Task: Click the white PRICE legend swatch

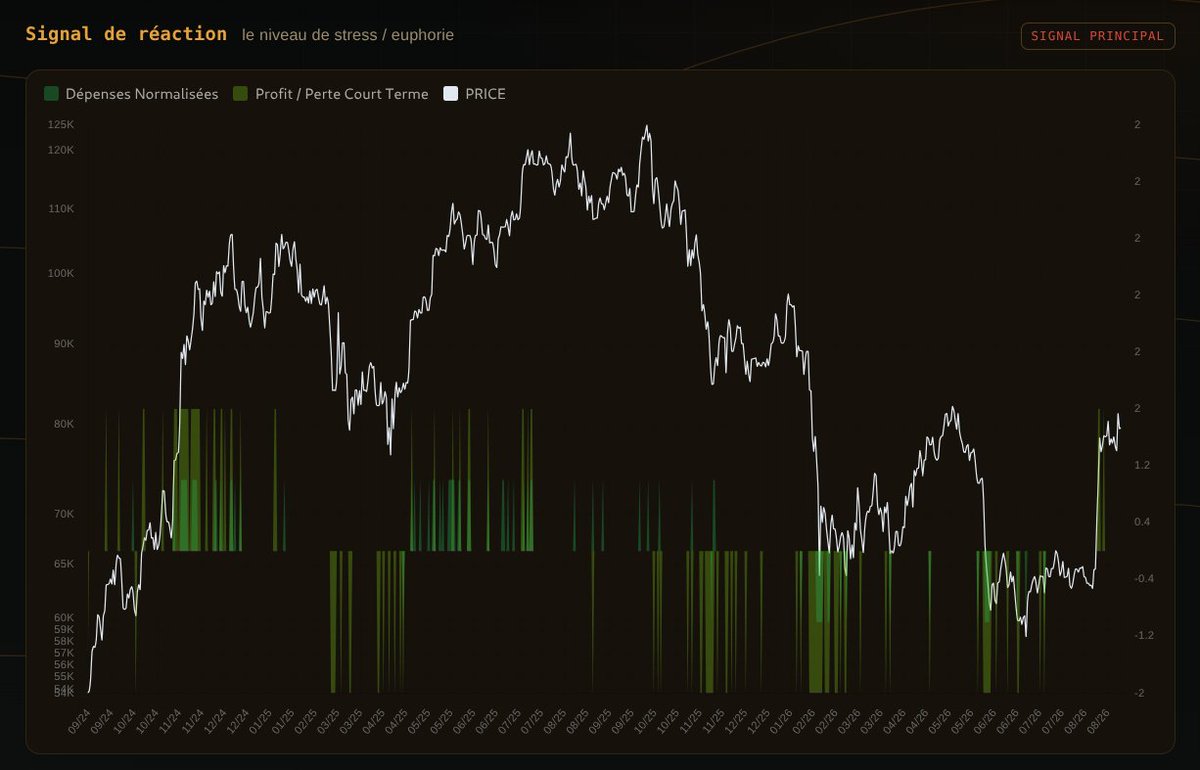Action: pyautogui.click(x=451, y=94)
